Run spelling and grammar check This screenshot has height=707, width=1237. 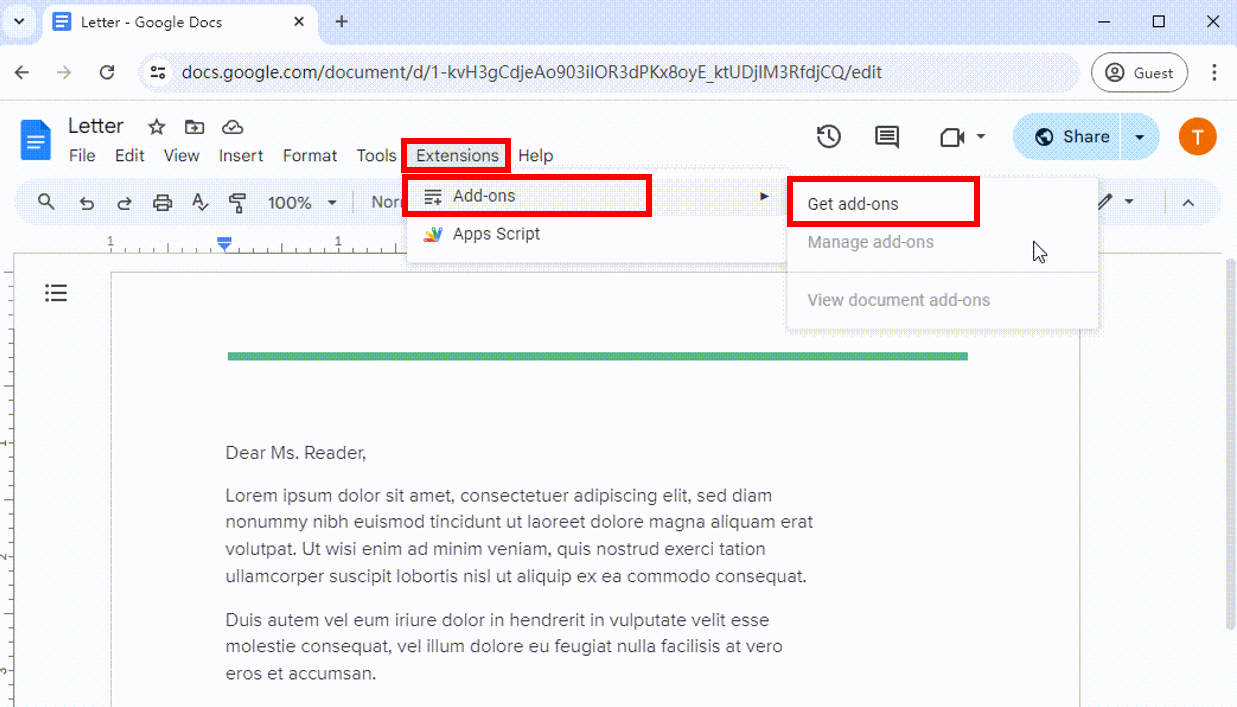pos(200,203)
